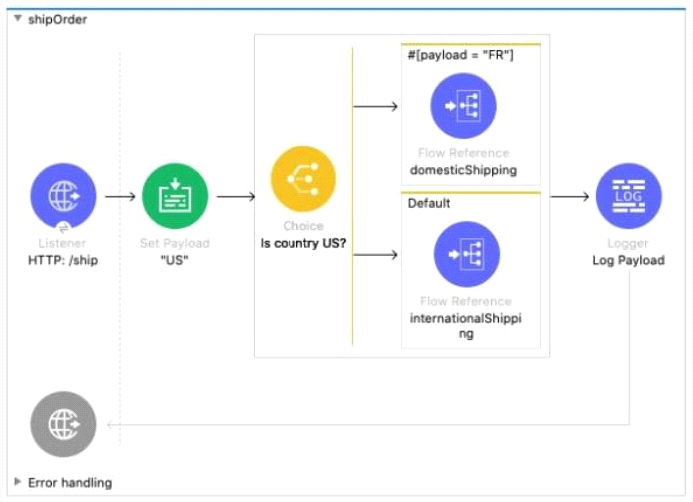Select the domesticShipping Flow Reference icon
Image resolution: width=693 pixels, height=502 pixels.
point(464,106)
